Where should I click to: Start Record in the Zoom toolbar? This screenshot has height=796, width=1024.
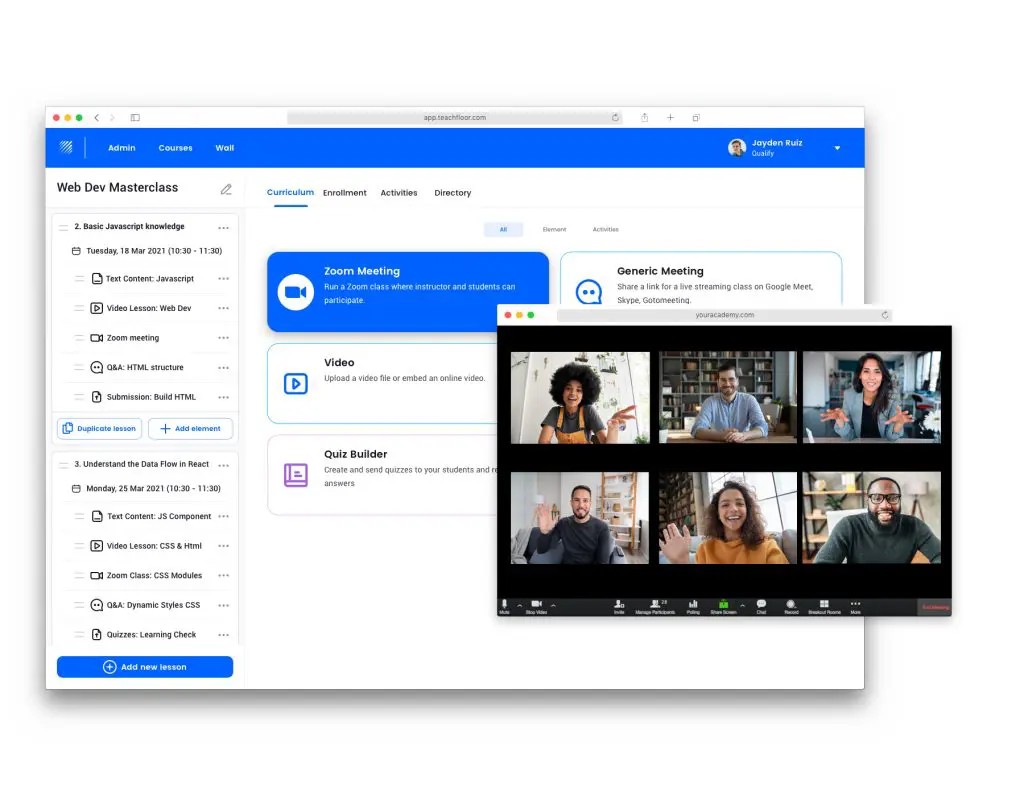pos(791,607)
